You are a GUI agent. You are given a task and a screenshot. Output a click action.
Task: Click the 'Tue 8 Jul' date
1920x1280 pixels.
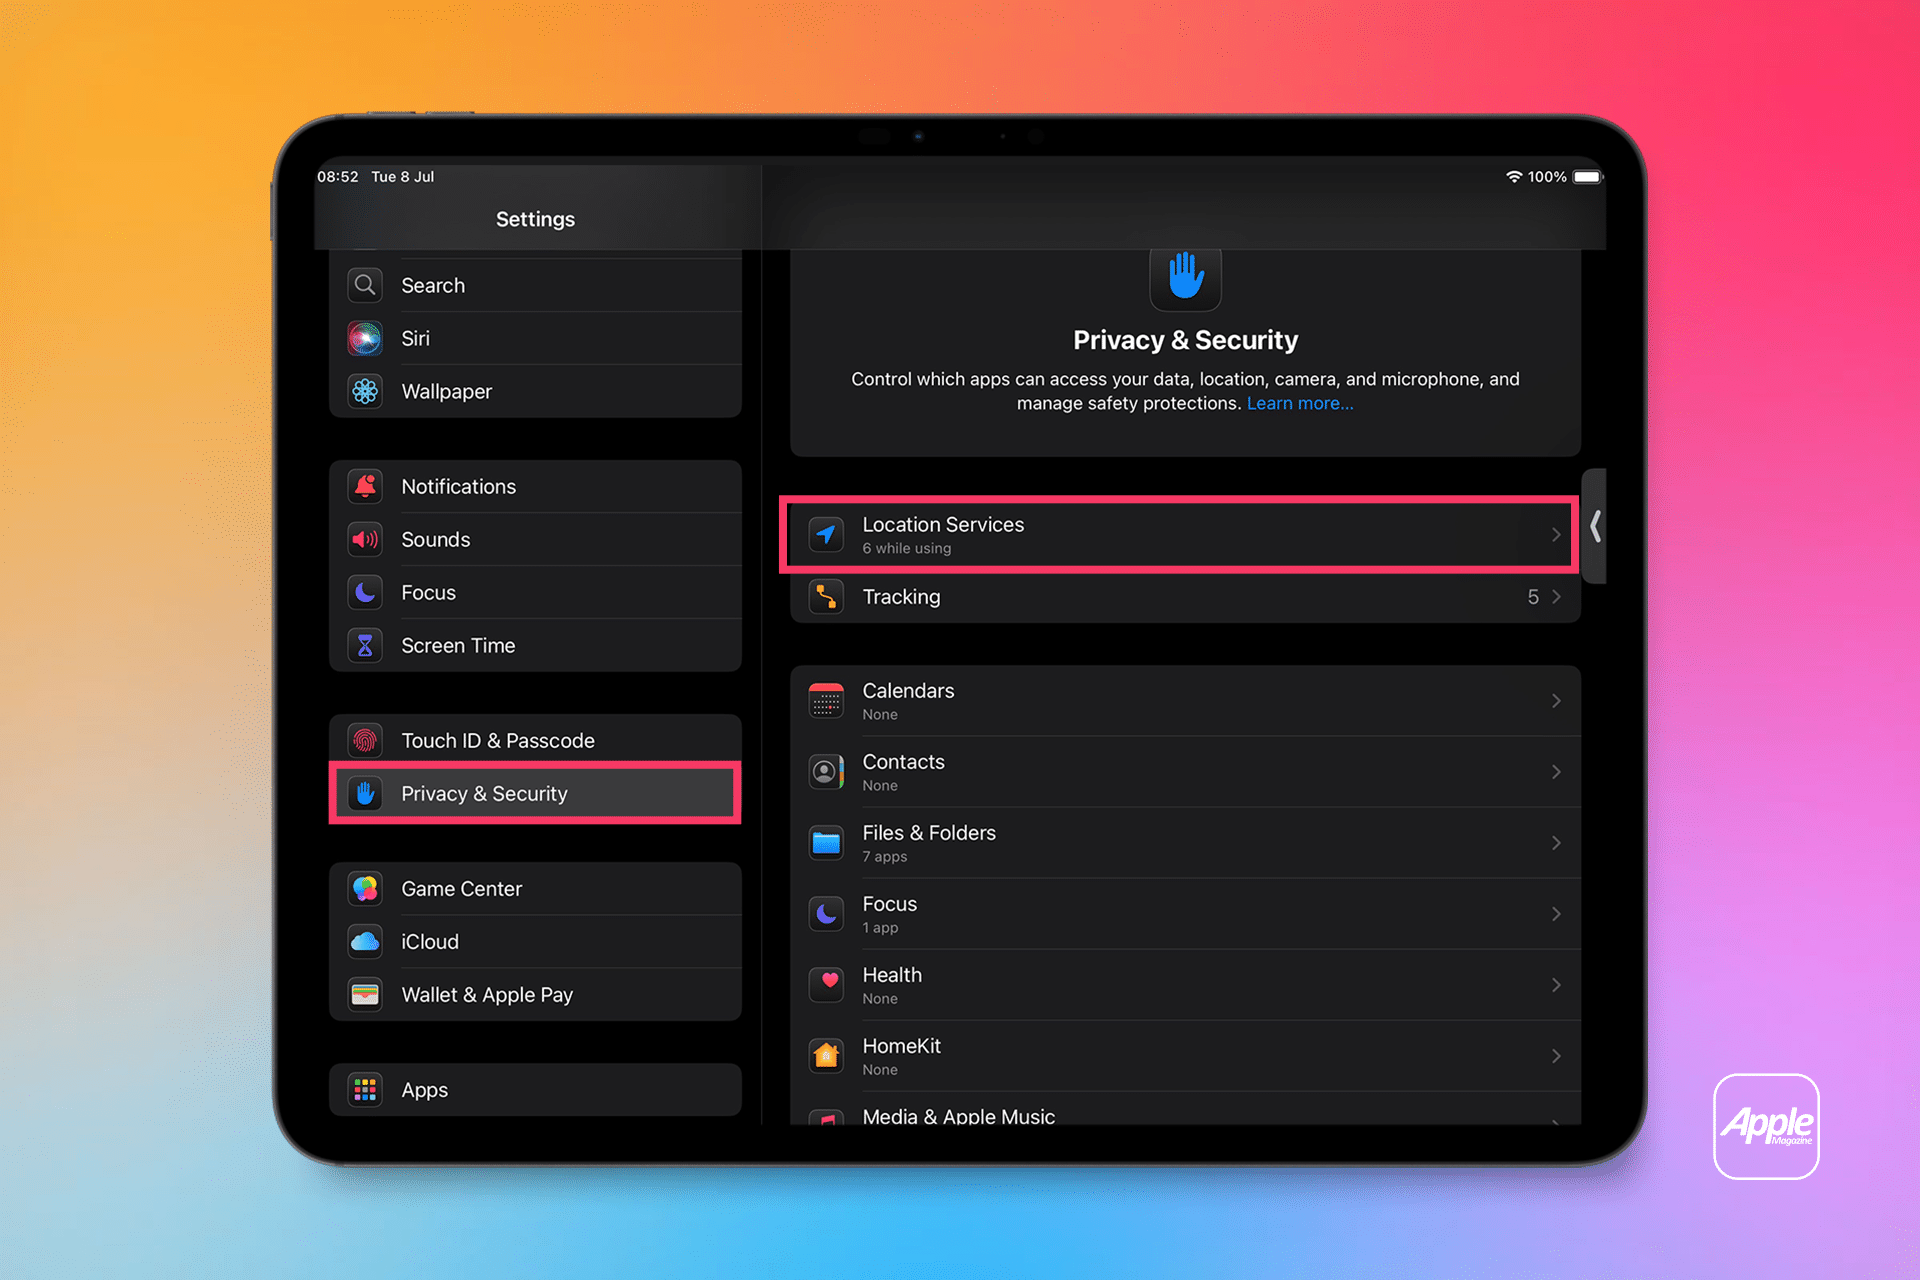(403, 177)
